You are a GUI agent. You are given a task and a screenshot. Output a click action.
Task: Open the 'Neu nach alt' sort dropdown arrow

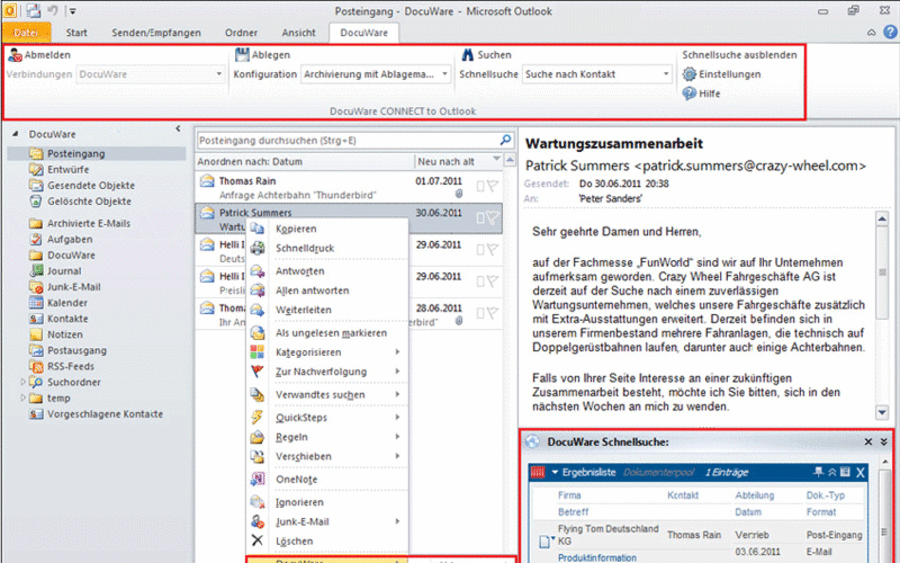[496, 160]
